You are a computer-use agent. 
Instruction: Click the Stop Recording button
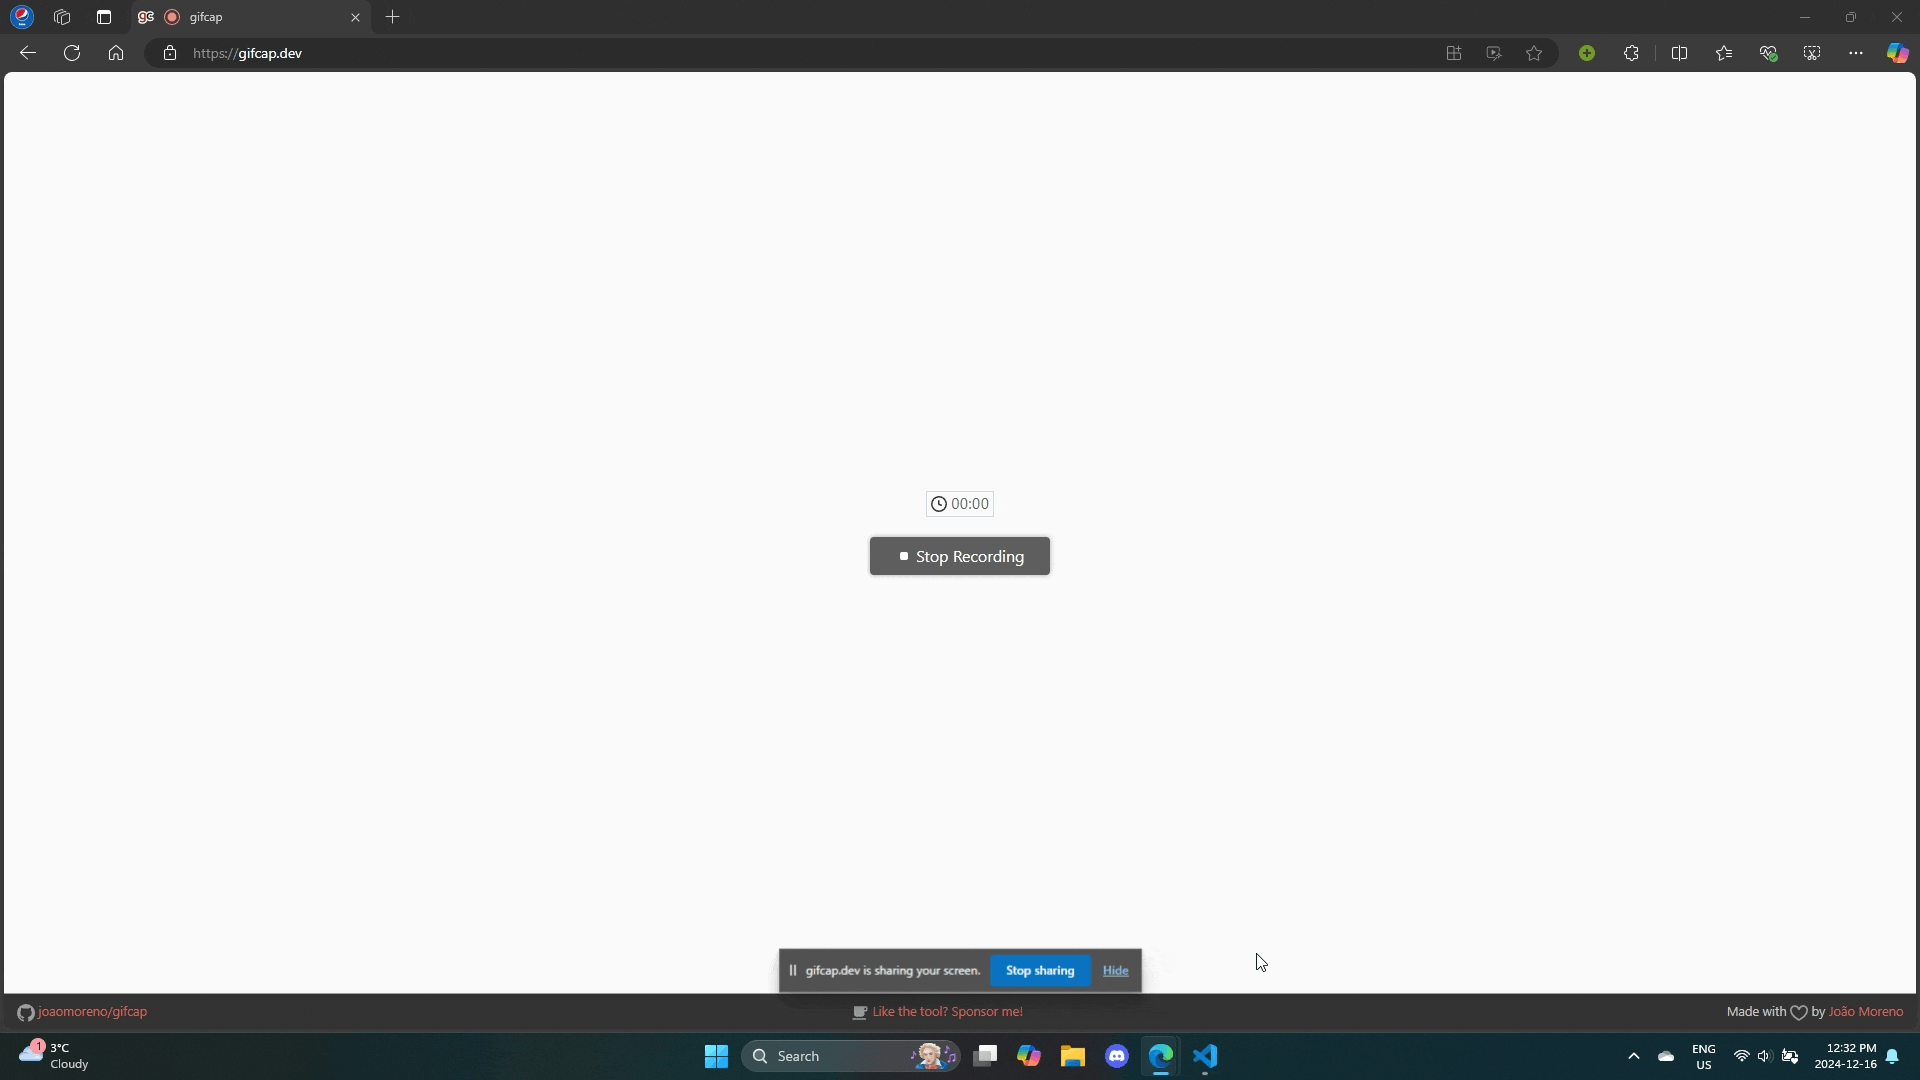point(959,555)
